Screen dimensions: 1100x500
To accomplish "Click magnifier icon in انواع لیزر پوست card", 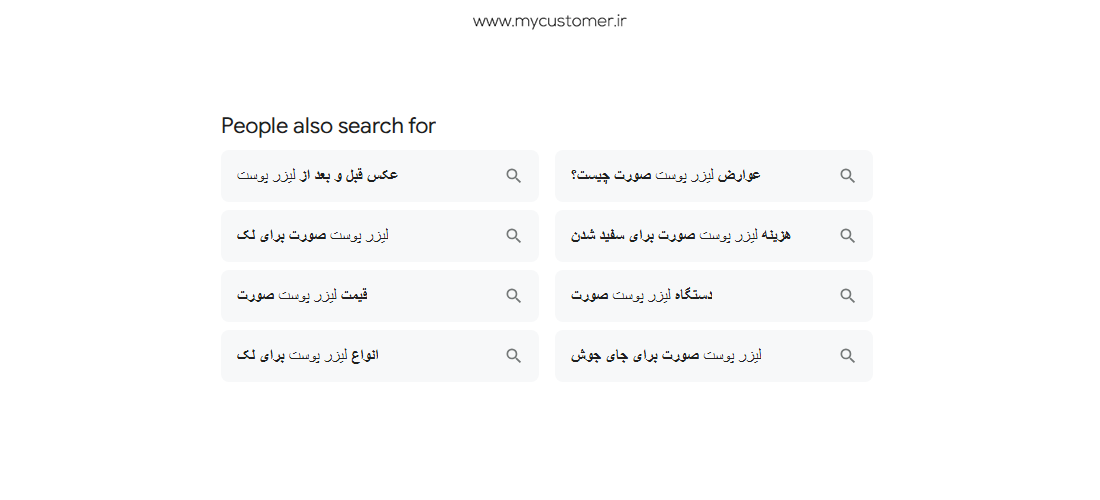I will tap(514, 356).
